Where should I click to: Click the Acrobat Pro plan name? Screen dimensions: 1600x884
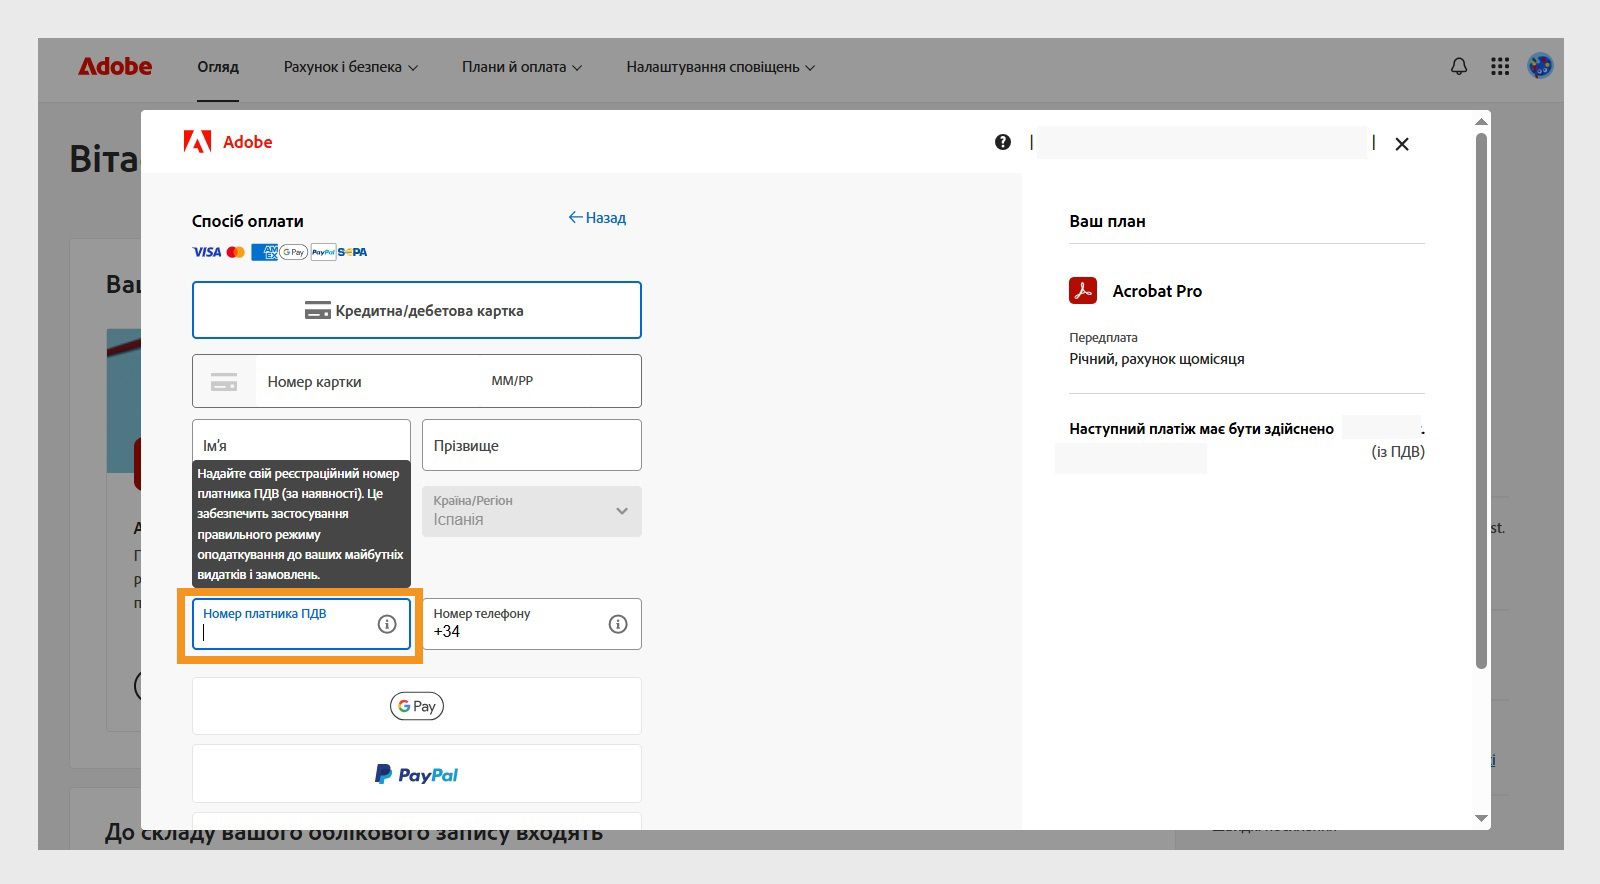[x=1157, y=291]
